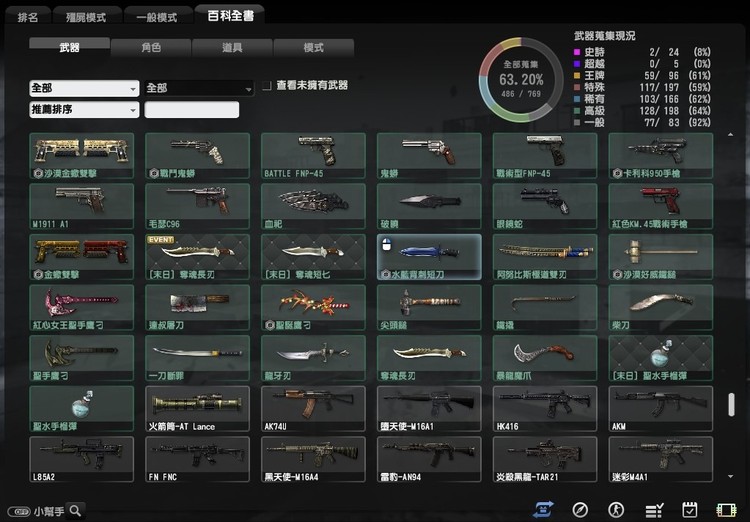The height and width of the screenshot is (522, 750).
Task: Click the magnifier search icon beside 小幫手
Action: pyautogui.click(x=75, y=511)
